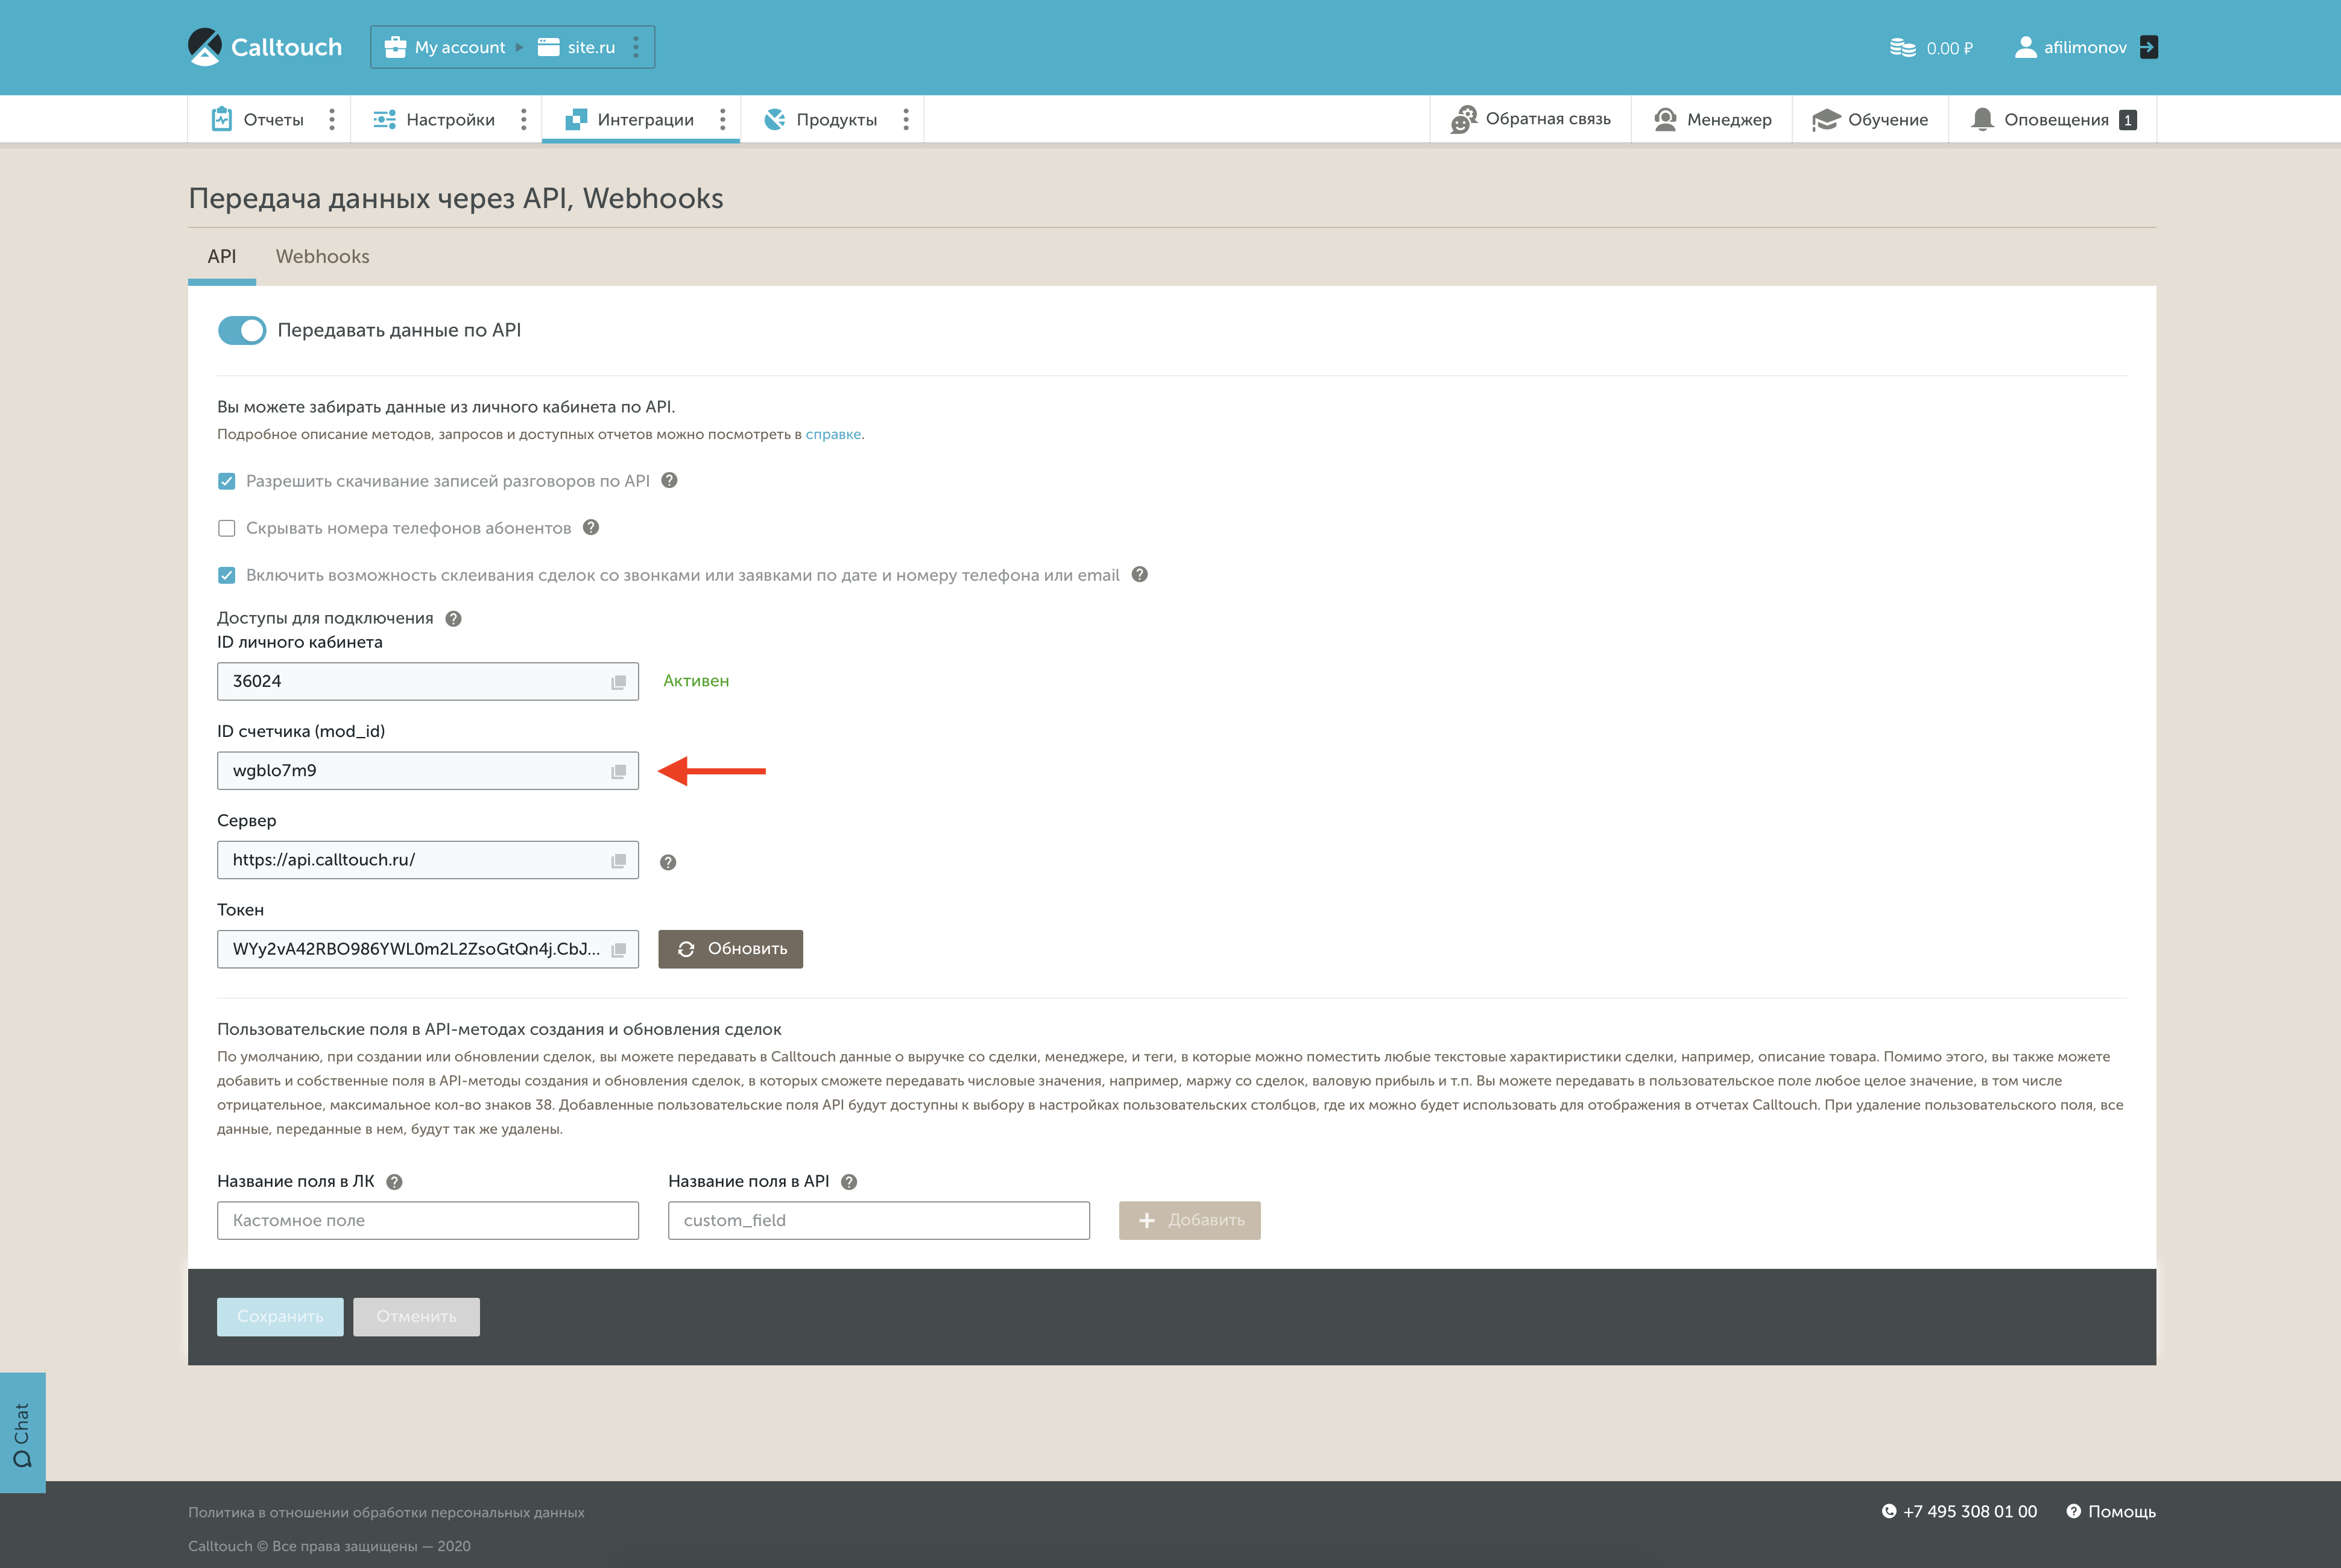Show help for the Сервер field

coord(668,862)
